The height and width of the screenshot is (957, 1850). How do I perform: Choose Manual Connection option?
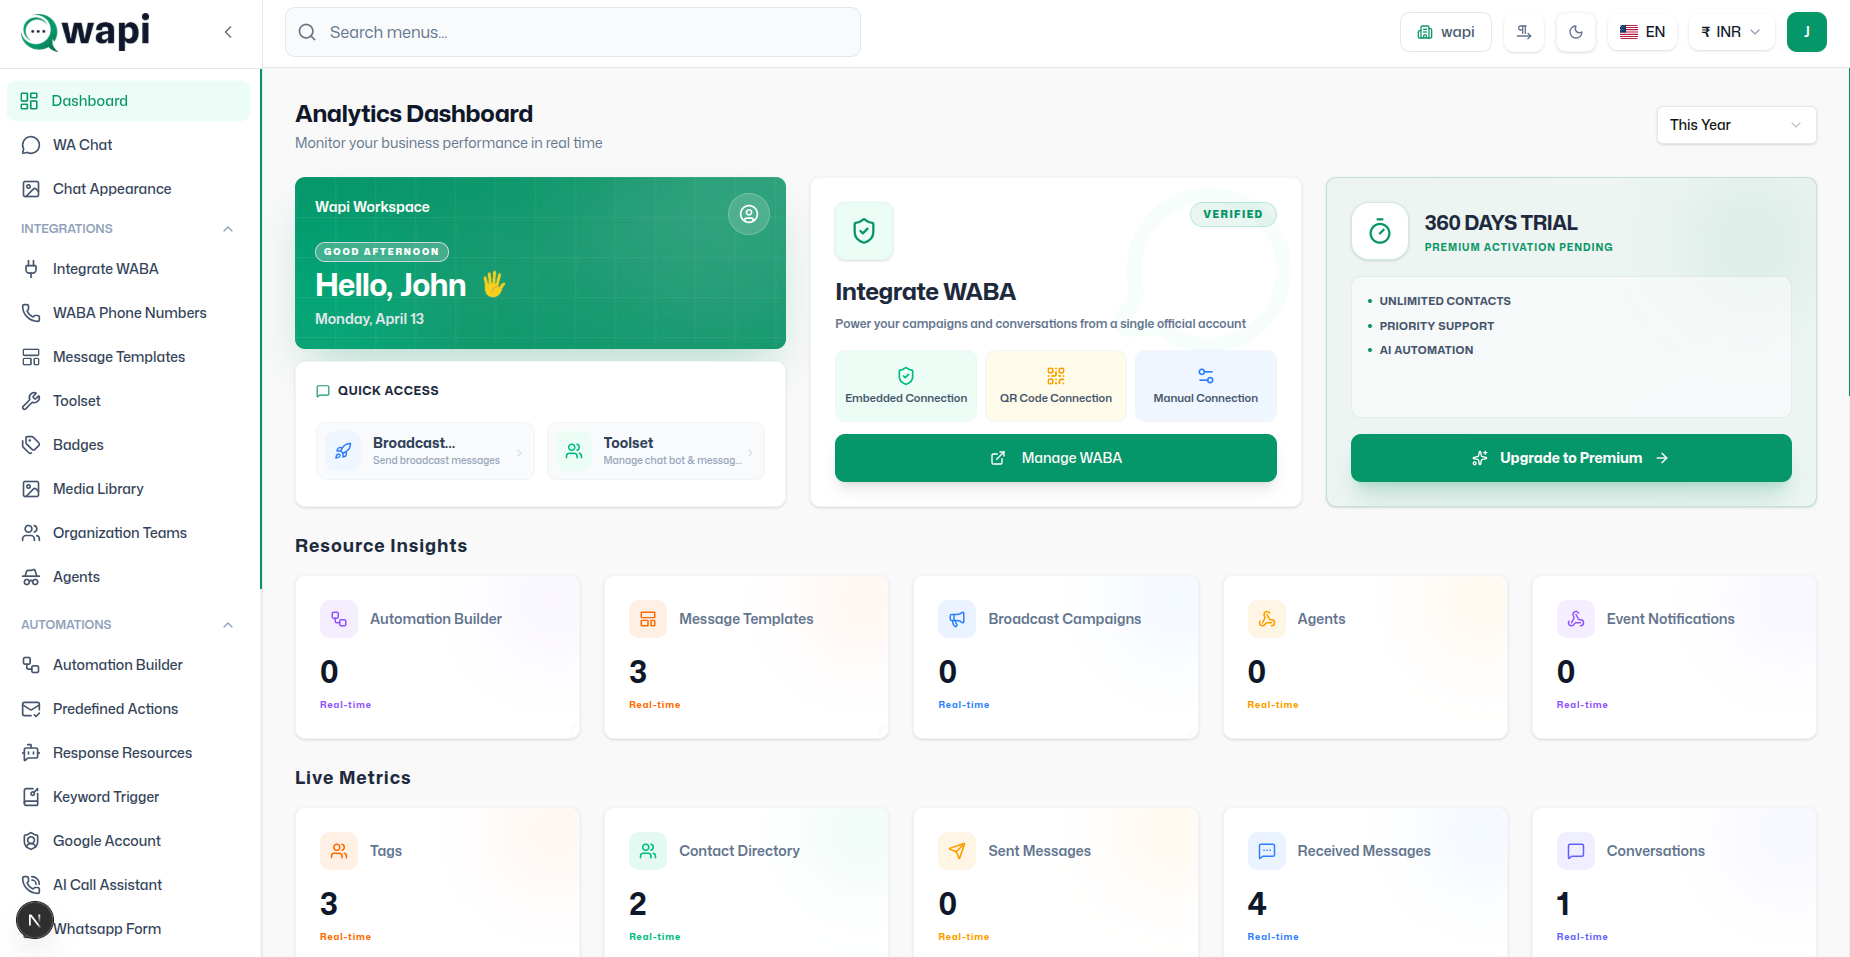coord(1205,385)
